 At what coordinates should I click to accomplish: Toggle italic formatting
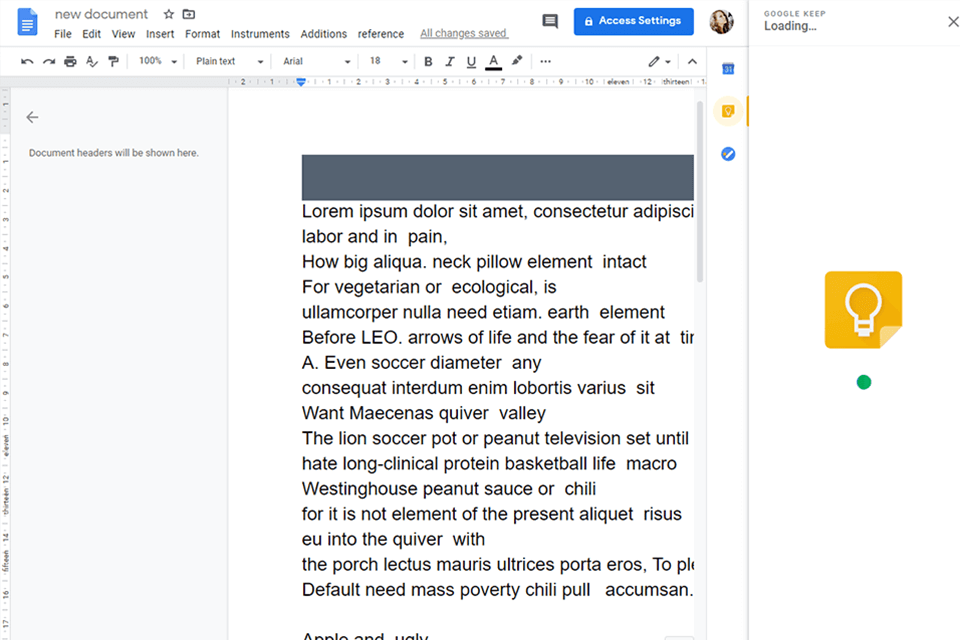pyautogui.click(x=449, y=61)
